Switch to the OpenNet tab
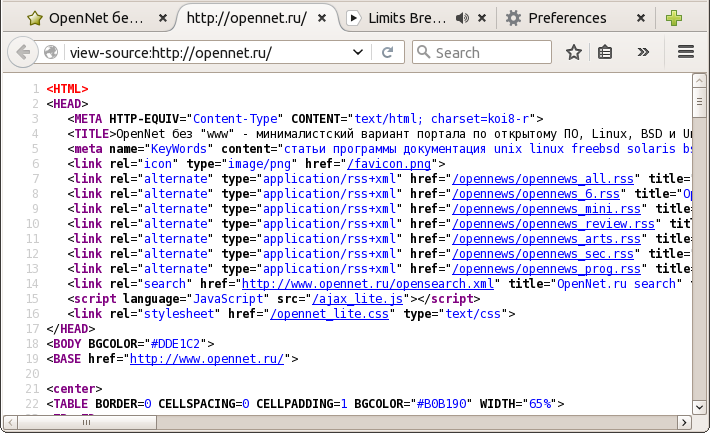 [88, 18]
